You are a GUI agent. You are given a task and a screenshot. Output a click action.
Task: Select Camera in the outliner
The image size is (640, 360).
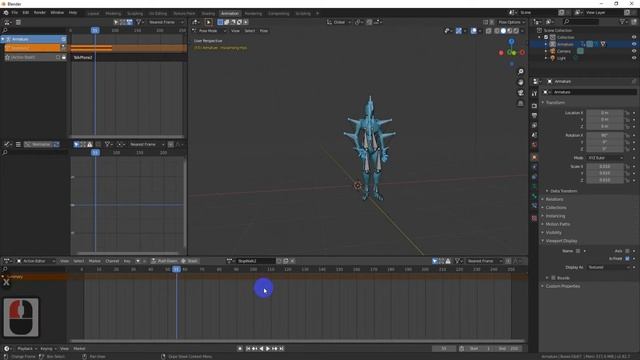[x=564, y=51]
